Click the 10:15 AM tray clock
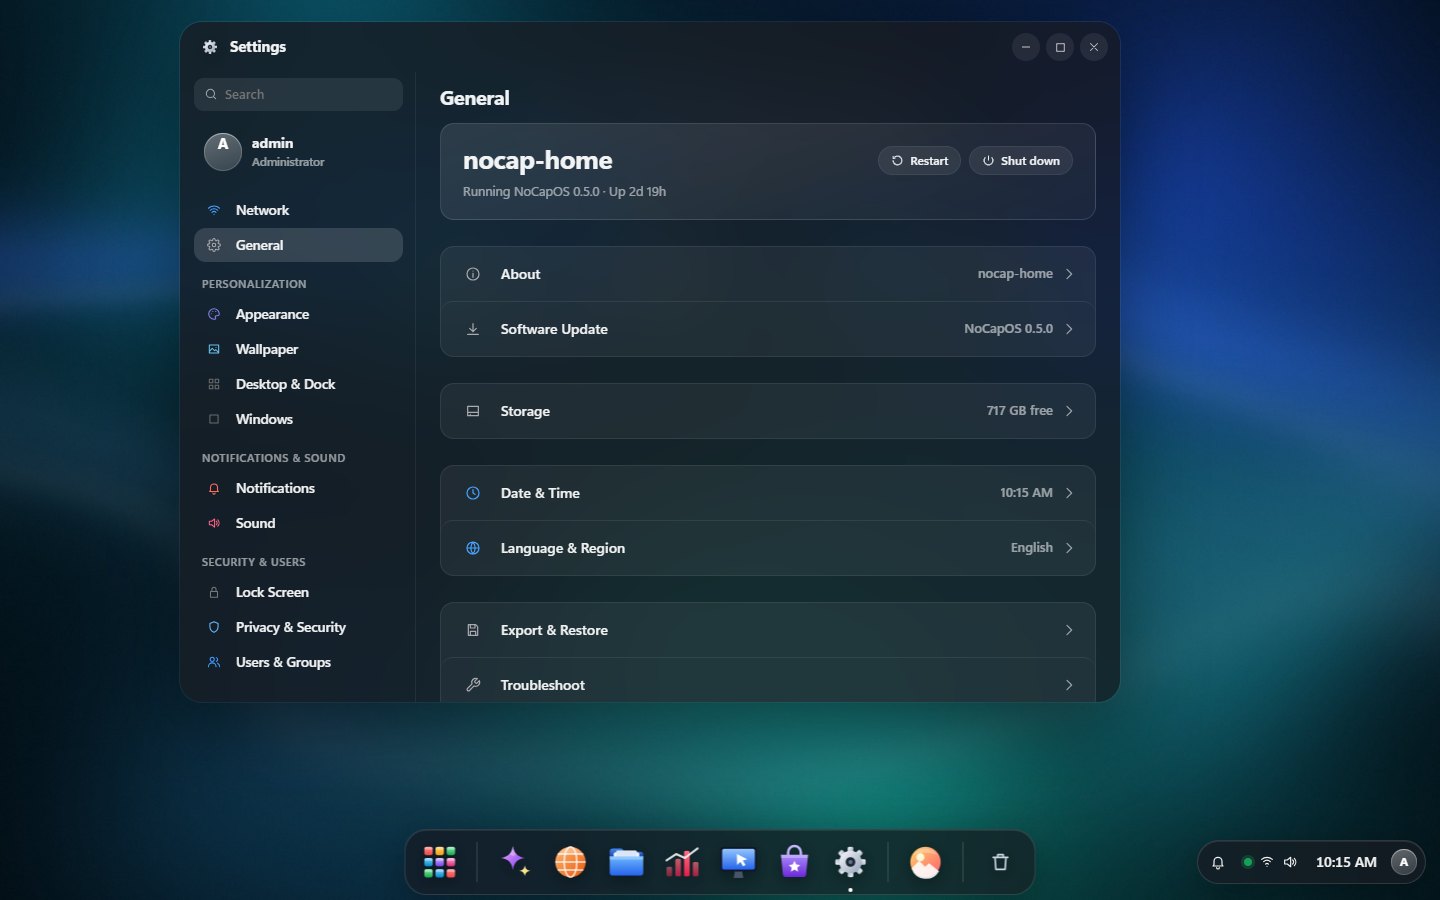Viewport: 1440px width, 900px height. (1346, 862)
